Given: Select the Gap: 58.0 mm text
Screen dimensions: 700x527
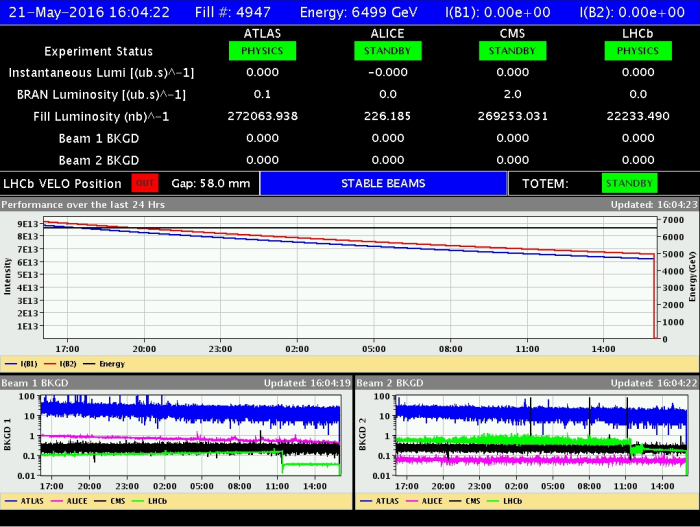Looking at the screenshot, I should pyautogui.click(x=211, y=183).
